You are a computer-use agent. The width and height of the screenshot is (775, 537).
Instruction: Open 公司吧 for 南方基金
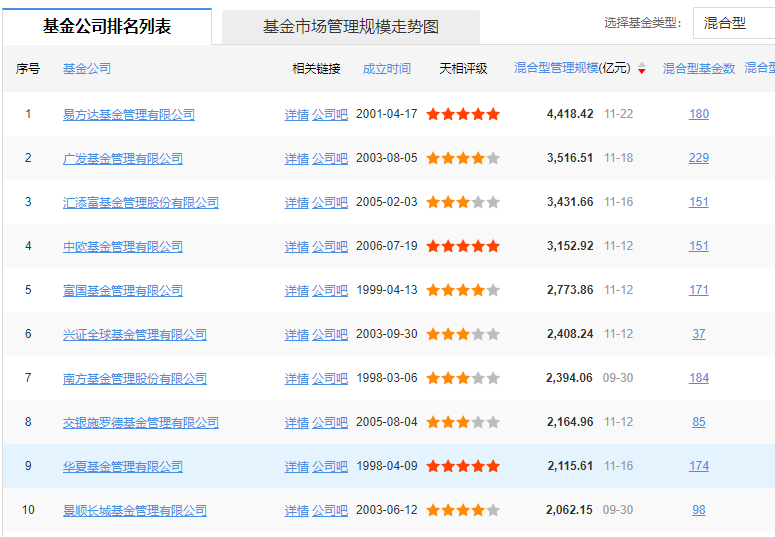[330, 378]
